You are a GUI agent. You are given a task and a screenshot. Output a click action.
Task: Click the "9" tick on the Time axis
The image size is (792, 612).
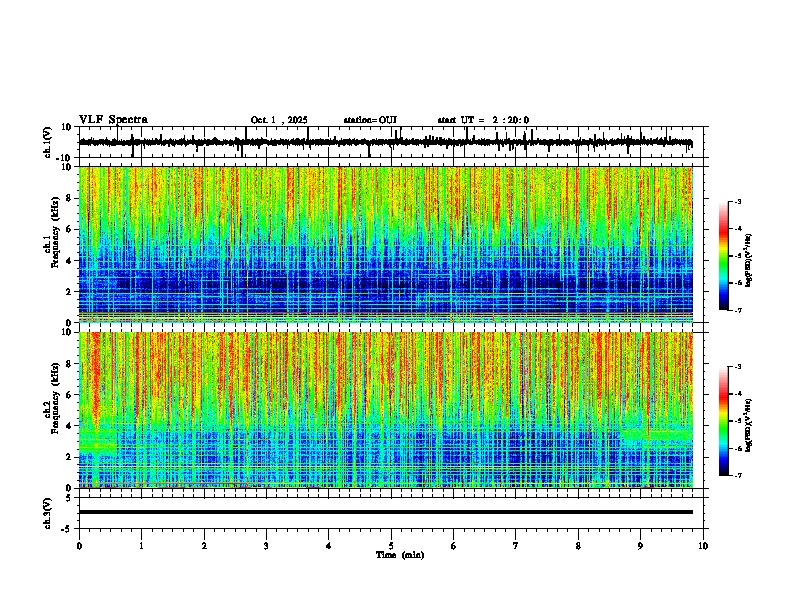point(640,546)
